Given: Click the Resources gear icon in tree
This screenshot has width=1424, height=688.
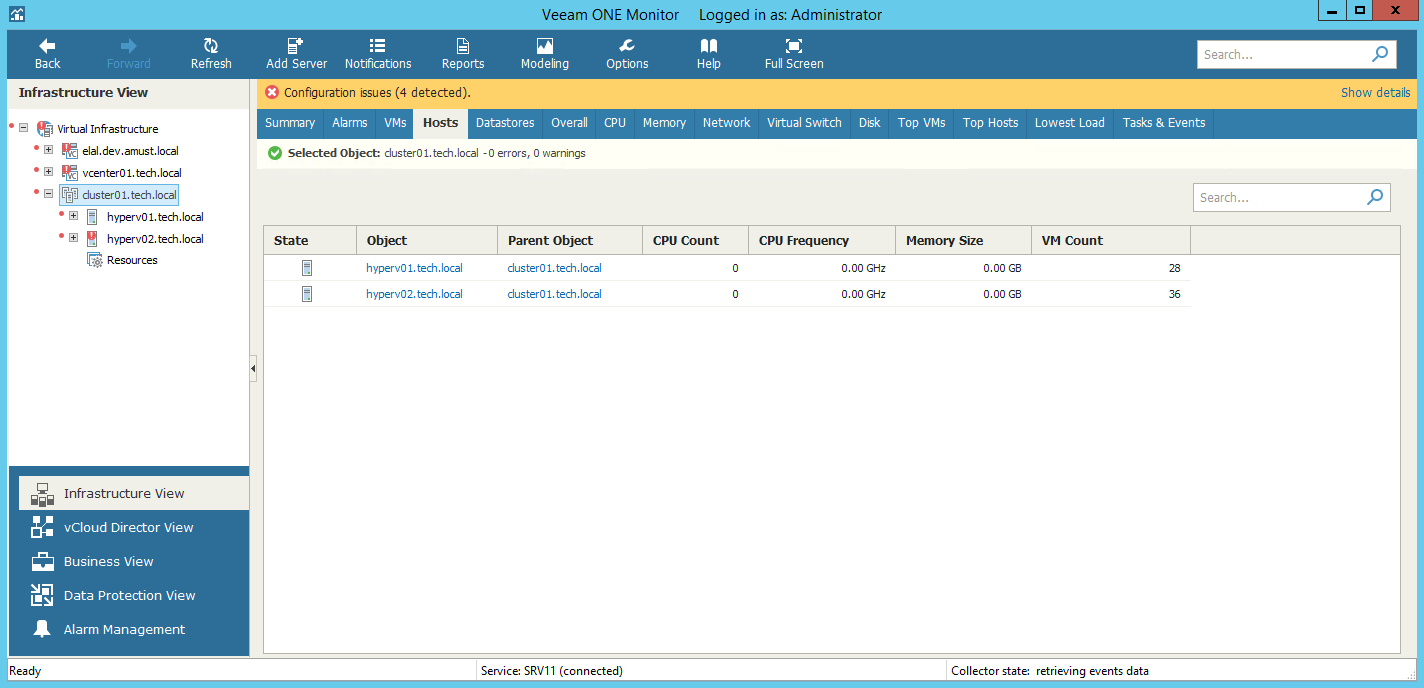Looking at the screenshot, I should [95, 260].
